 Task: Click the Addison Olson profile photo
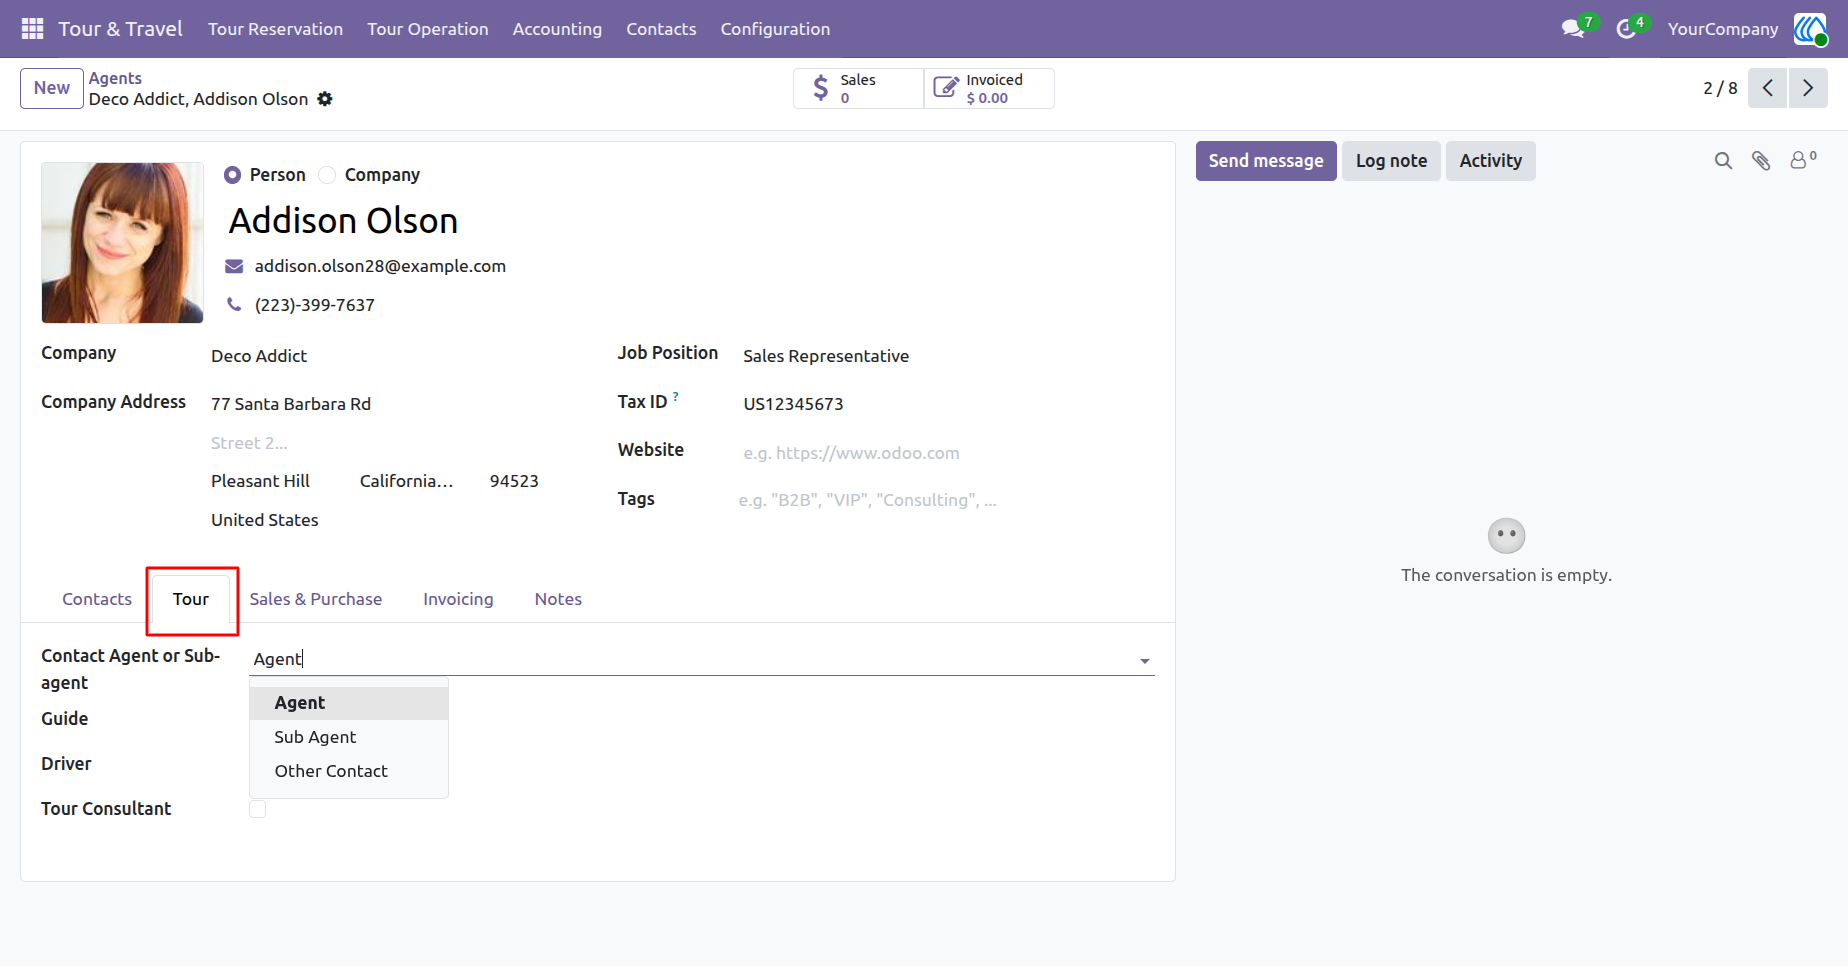pyautogui.click(x=122, y=243)
